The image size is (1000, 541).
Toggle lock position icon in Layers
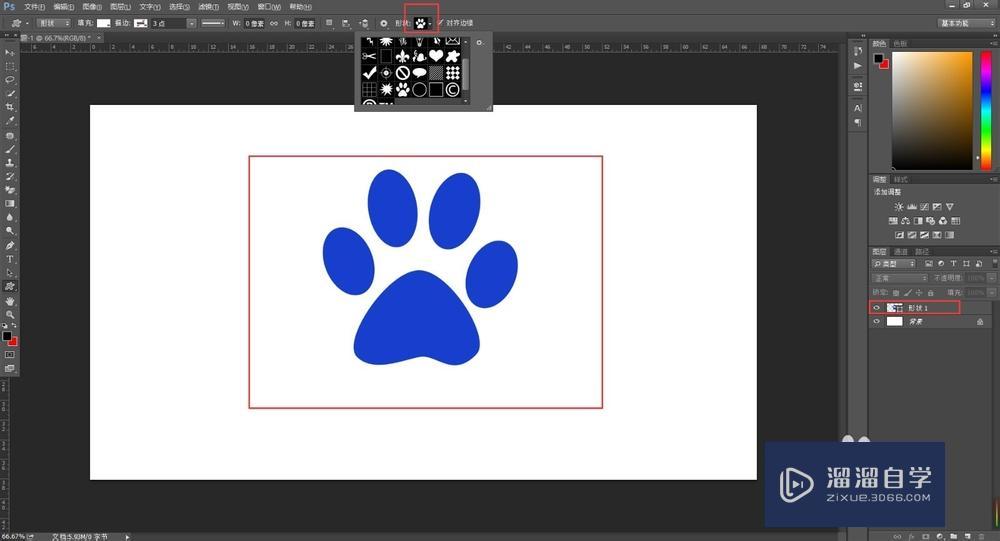(x=919, y=293)
